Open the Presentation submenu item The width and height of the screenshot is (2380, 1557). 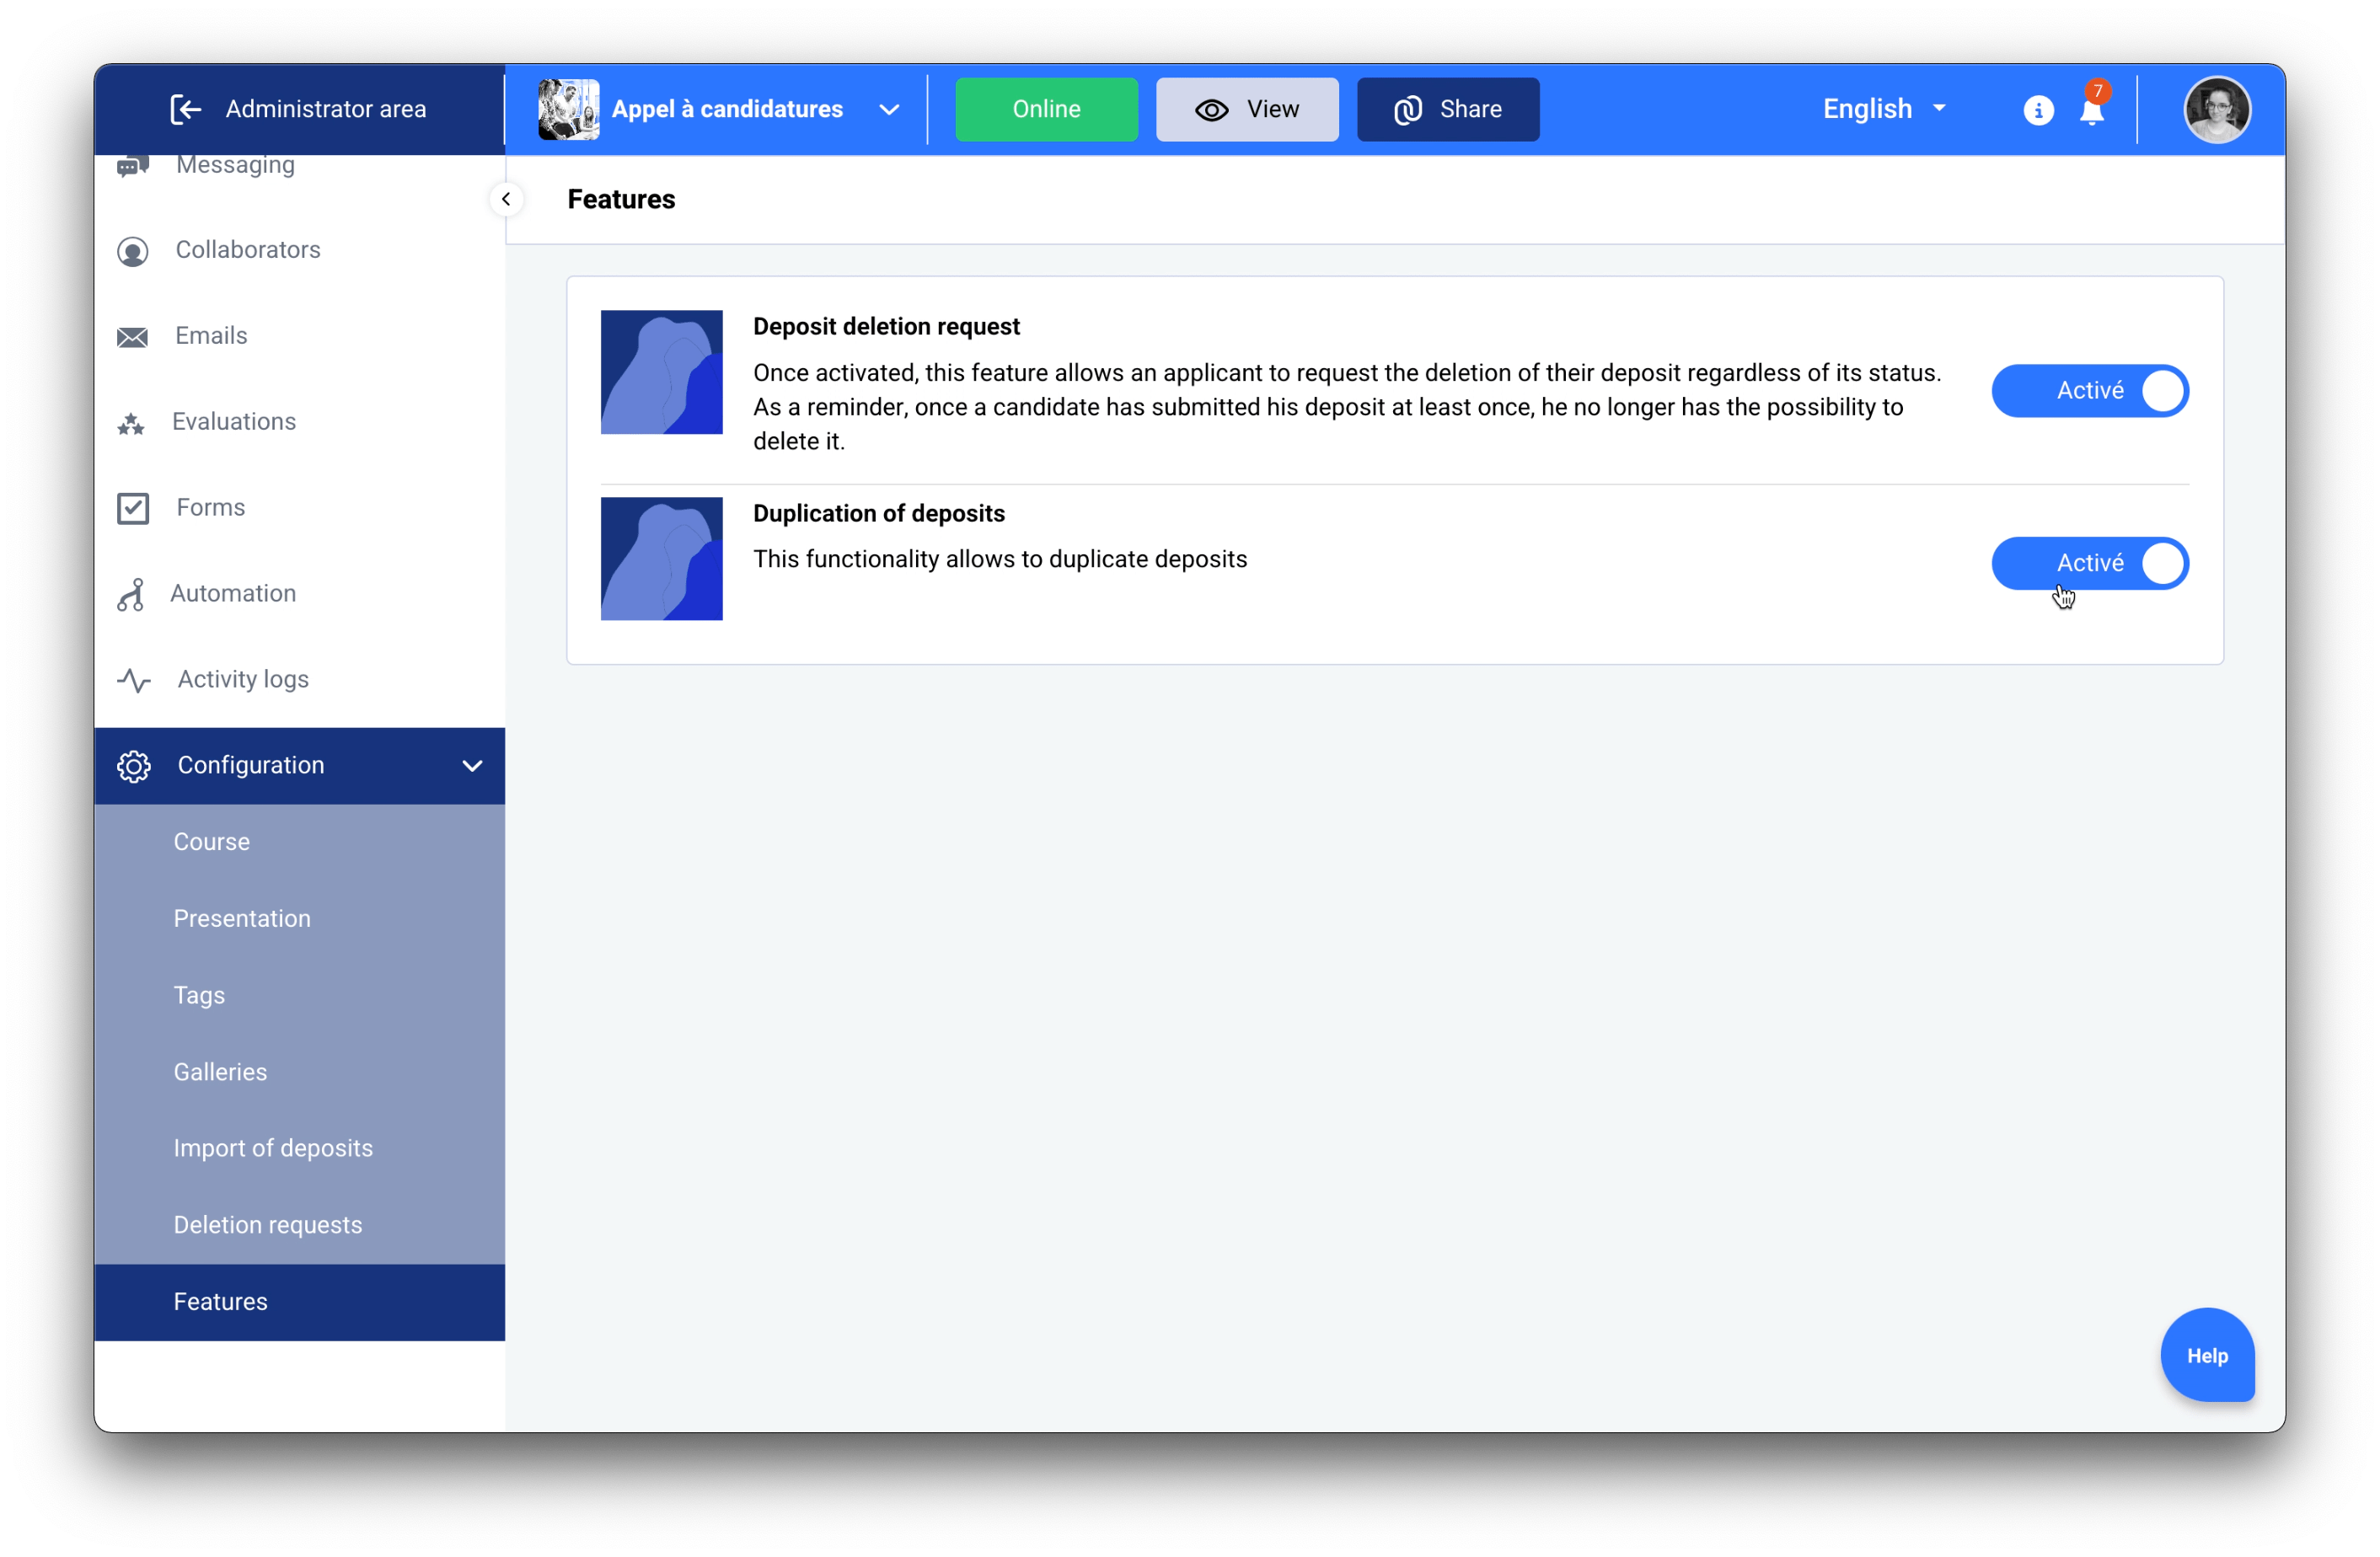click(299, 919)
